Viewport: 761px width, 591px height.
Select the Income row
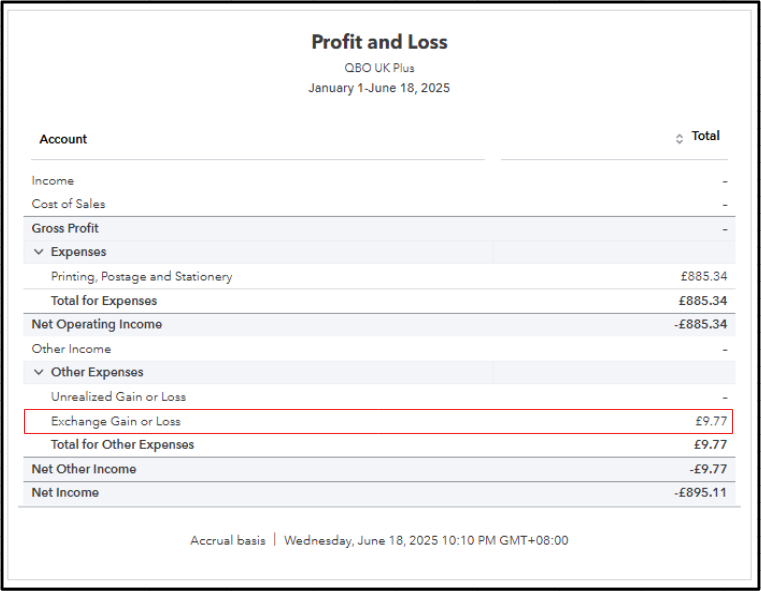[53, 181]
